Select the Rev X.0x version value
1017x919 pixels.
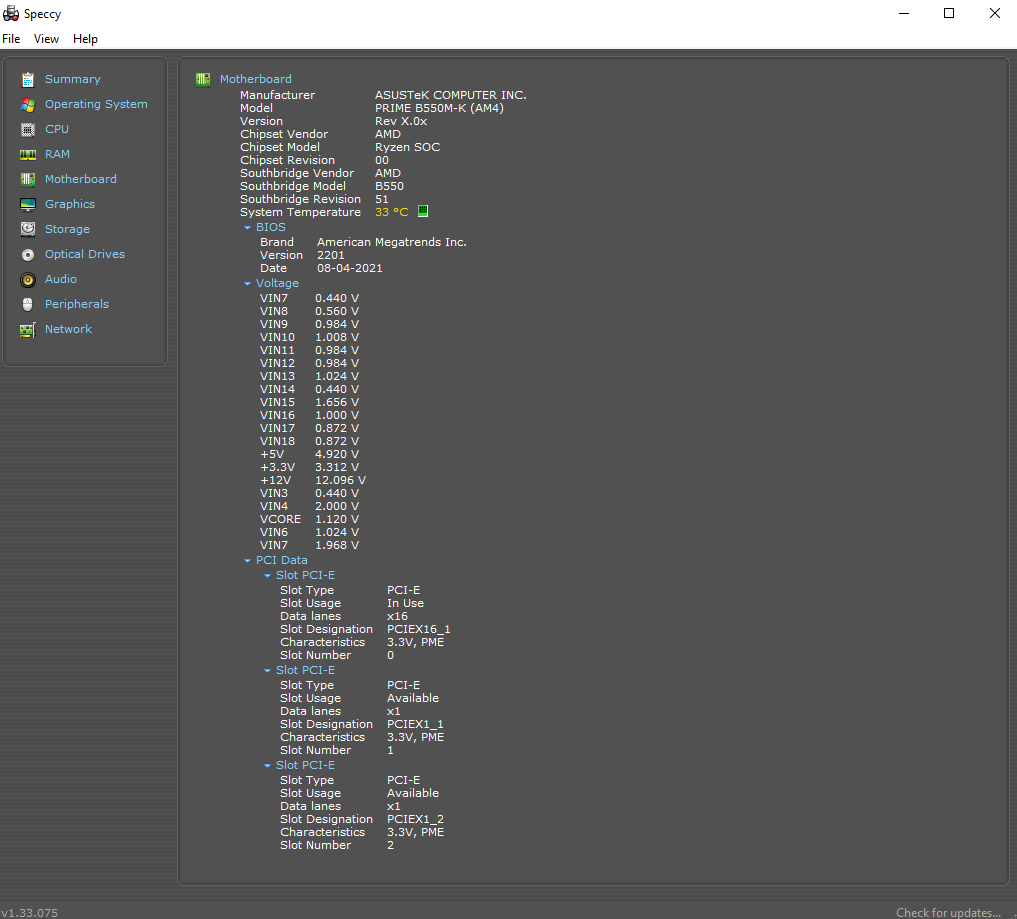point(401,121)
